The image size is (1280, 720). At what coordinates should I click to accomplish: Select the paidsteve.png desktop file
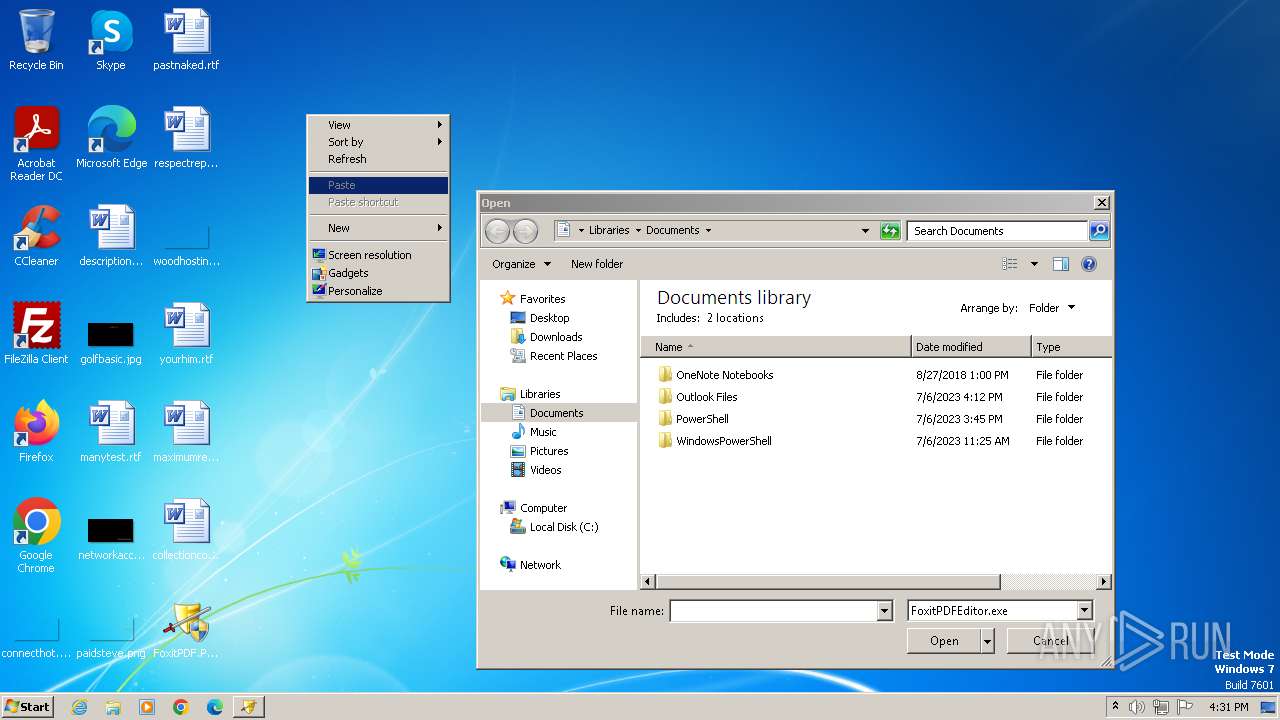tap(111, 636)
